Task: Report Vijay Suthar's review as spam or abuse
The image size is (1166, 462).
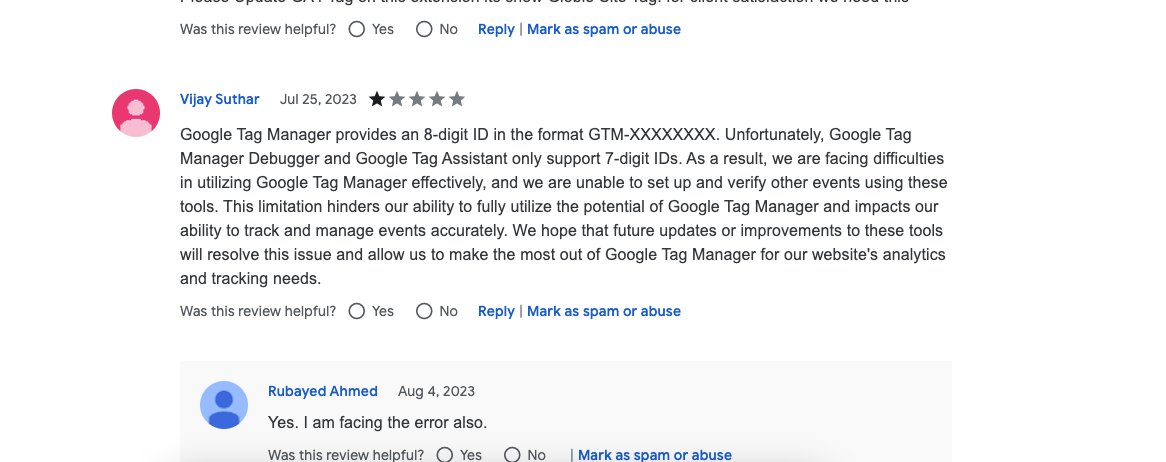Action: [604, 311]
